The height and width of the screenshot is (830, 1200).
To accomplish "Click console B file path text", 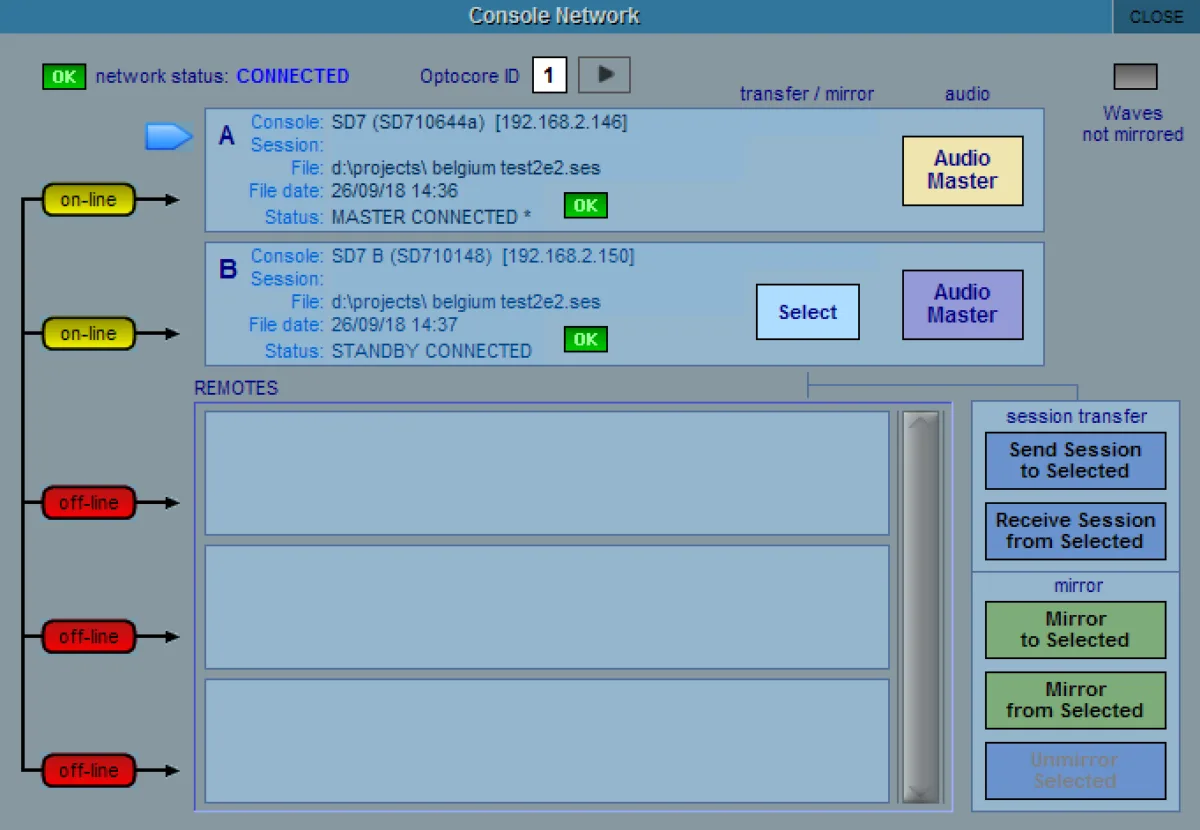I will [466, 302].
